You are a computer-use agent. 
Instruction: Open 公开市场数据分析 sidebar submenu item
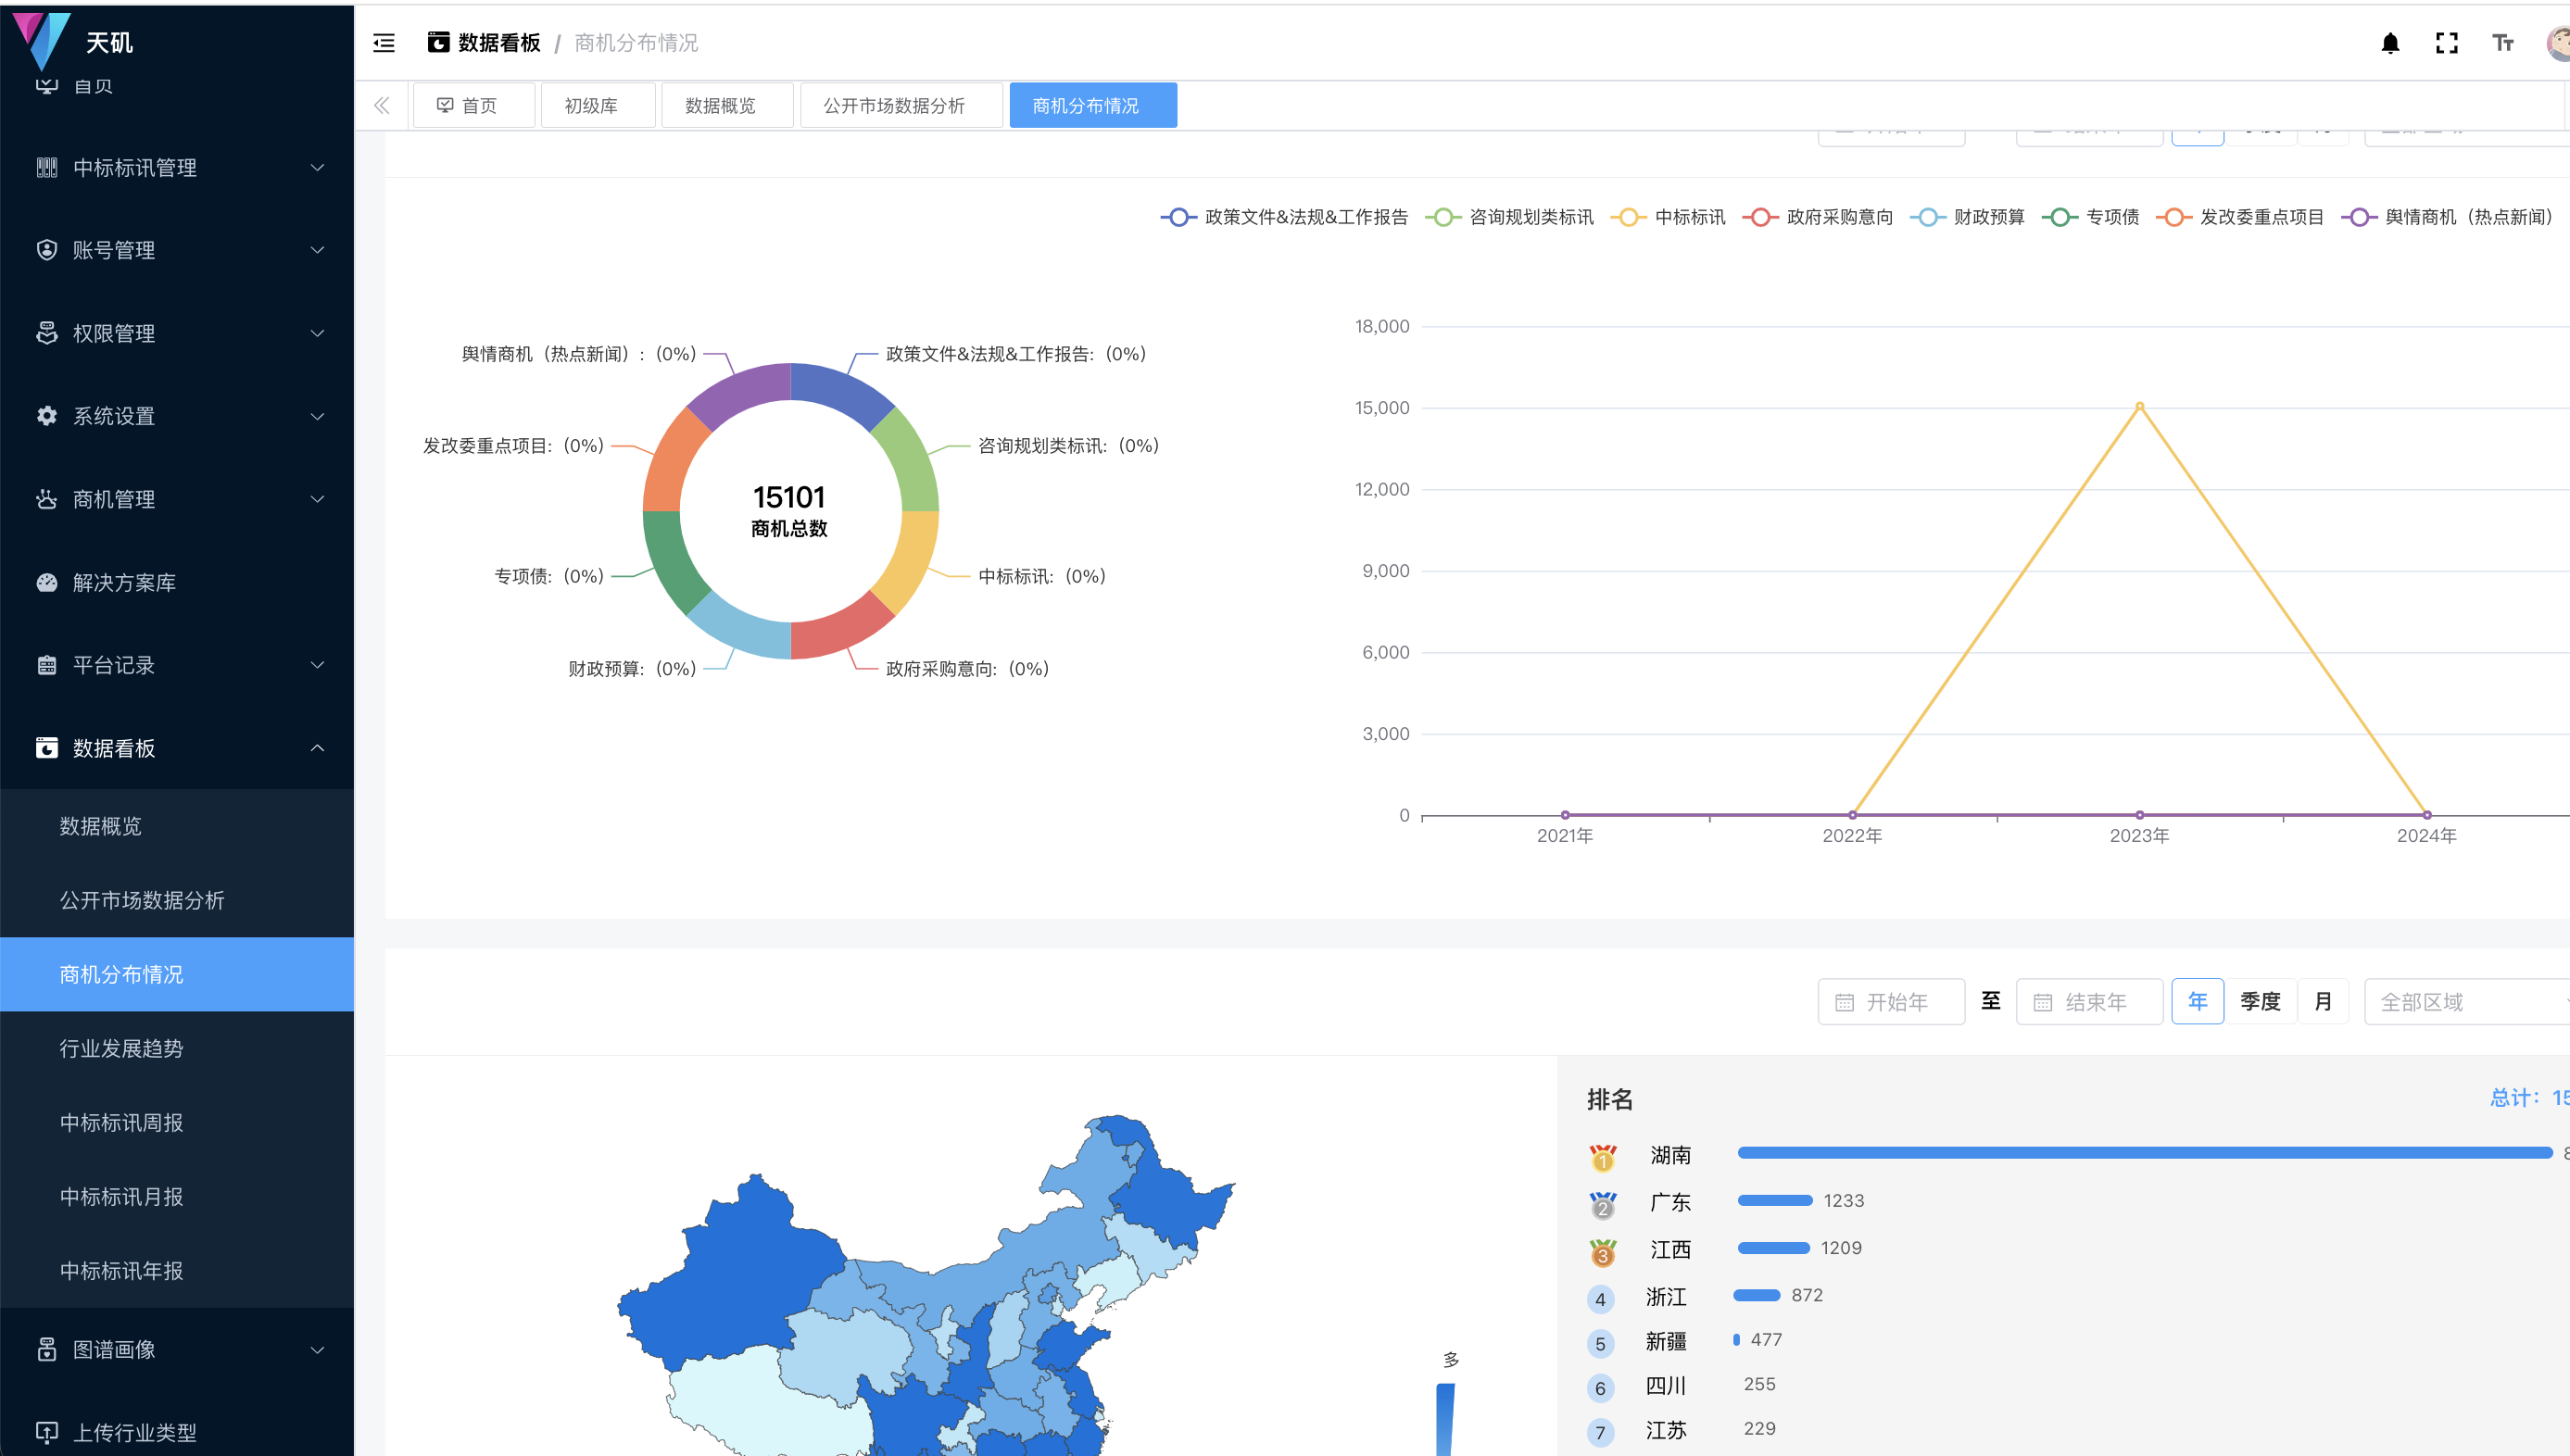177,900
